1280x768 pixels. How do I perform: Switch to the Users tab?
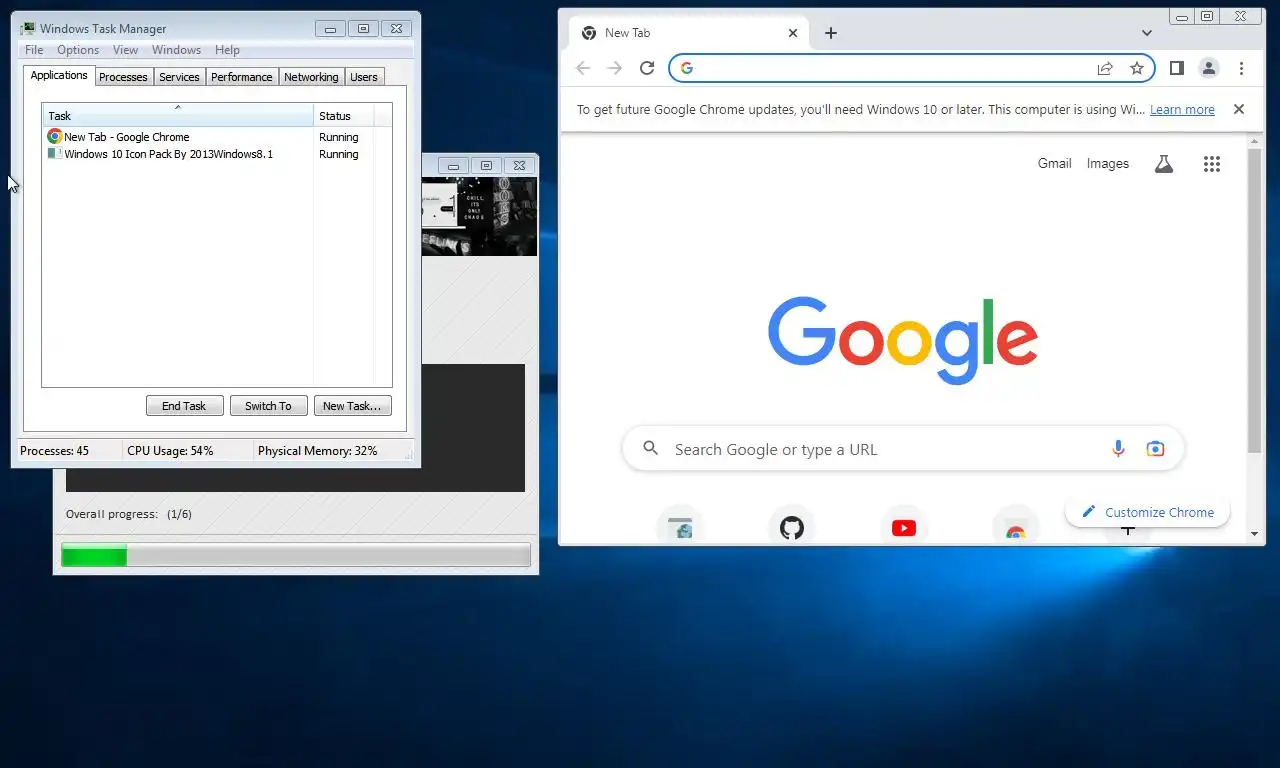tap(364, 77)
